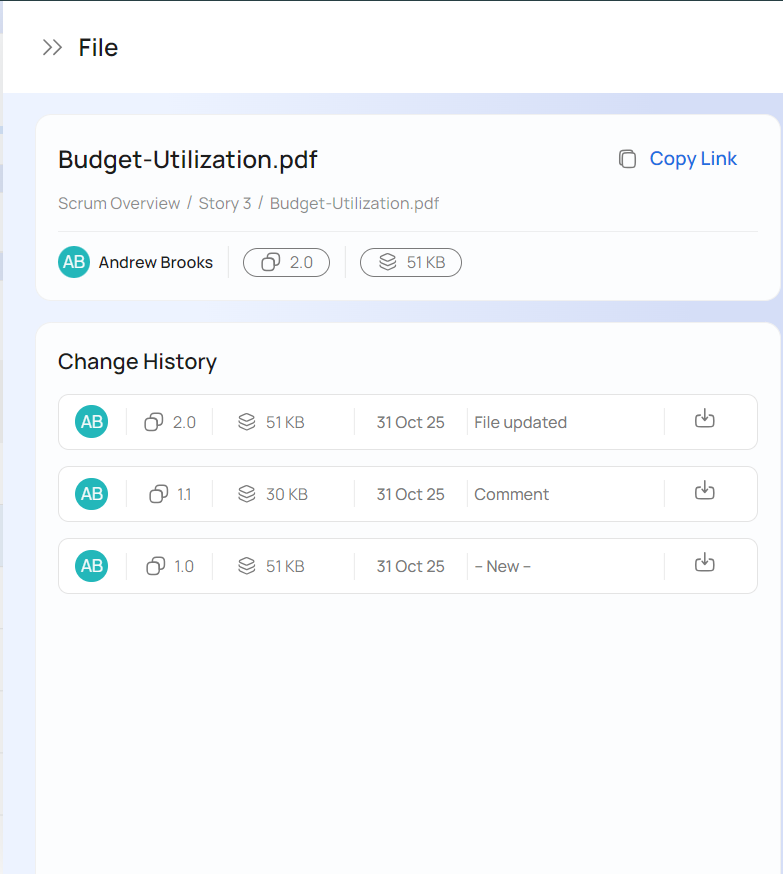This screenshot has width=783, height=874.
Task: Click the AB avatar in New row
Action: click(x=91, y=566)
